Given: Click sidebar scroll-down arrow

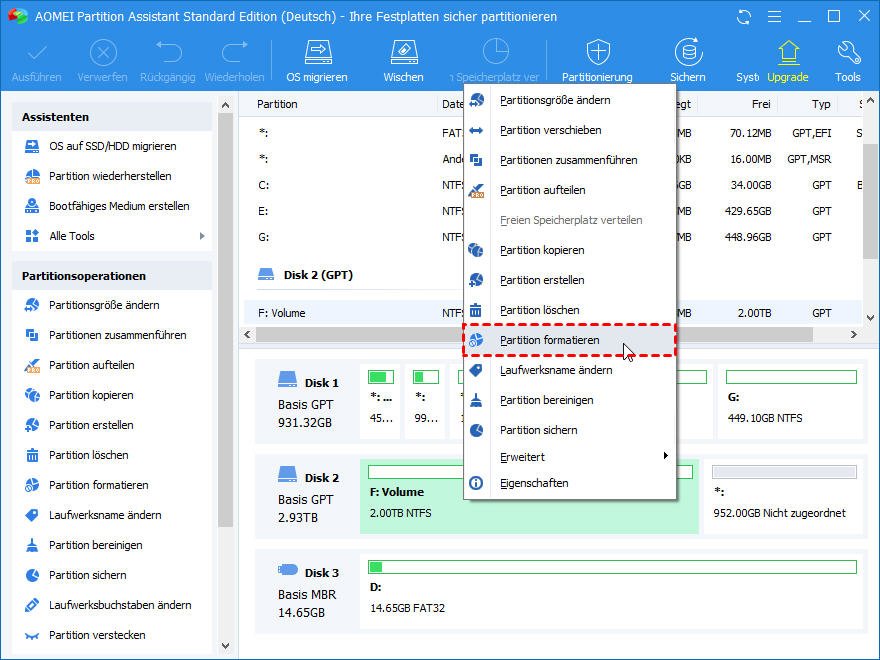Looking at the screenshot, I should tap(226, 647).
